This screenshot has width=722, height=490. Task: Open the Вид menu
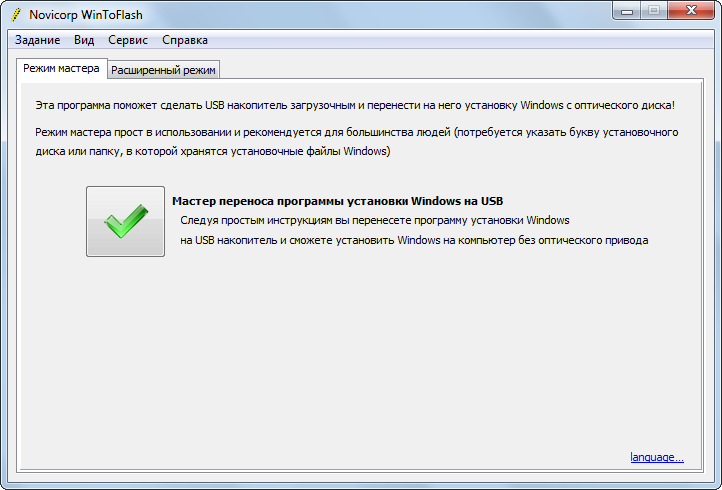coord(84,40)
